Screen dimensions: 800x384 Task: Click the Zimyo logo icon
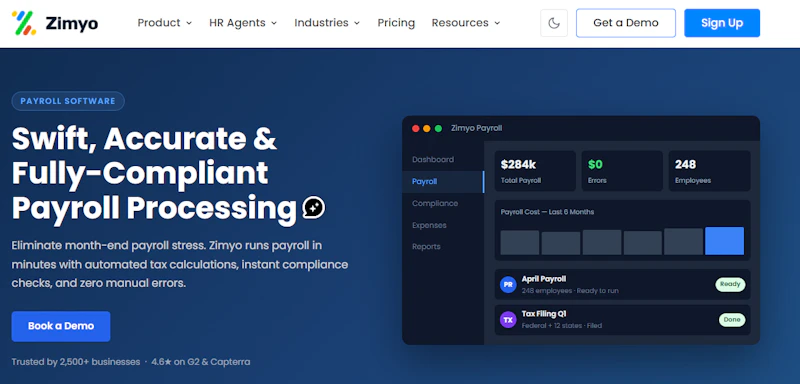point(24,23)
